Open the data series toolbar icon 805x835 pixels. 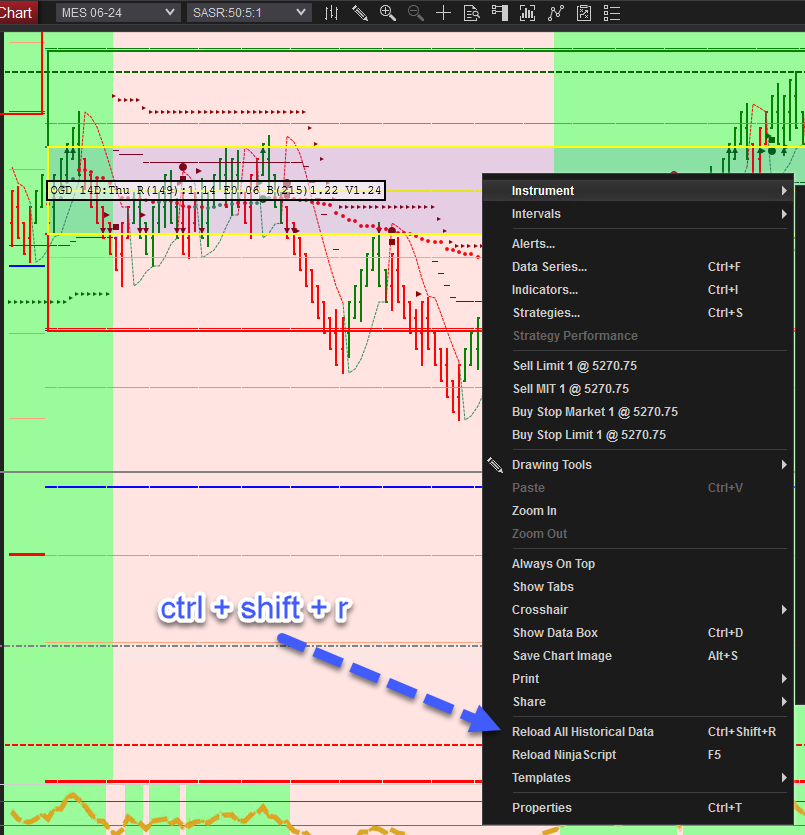click(527, 13)
